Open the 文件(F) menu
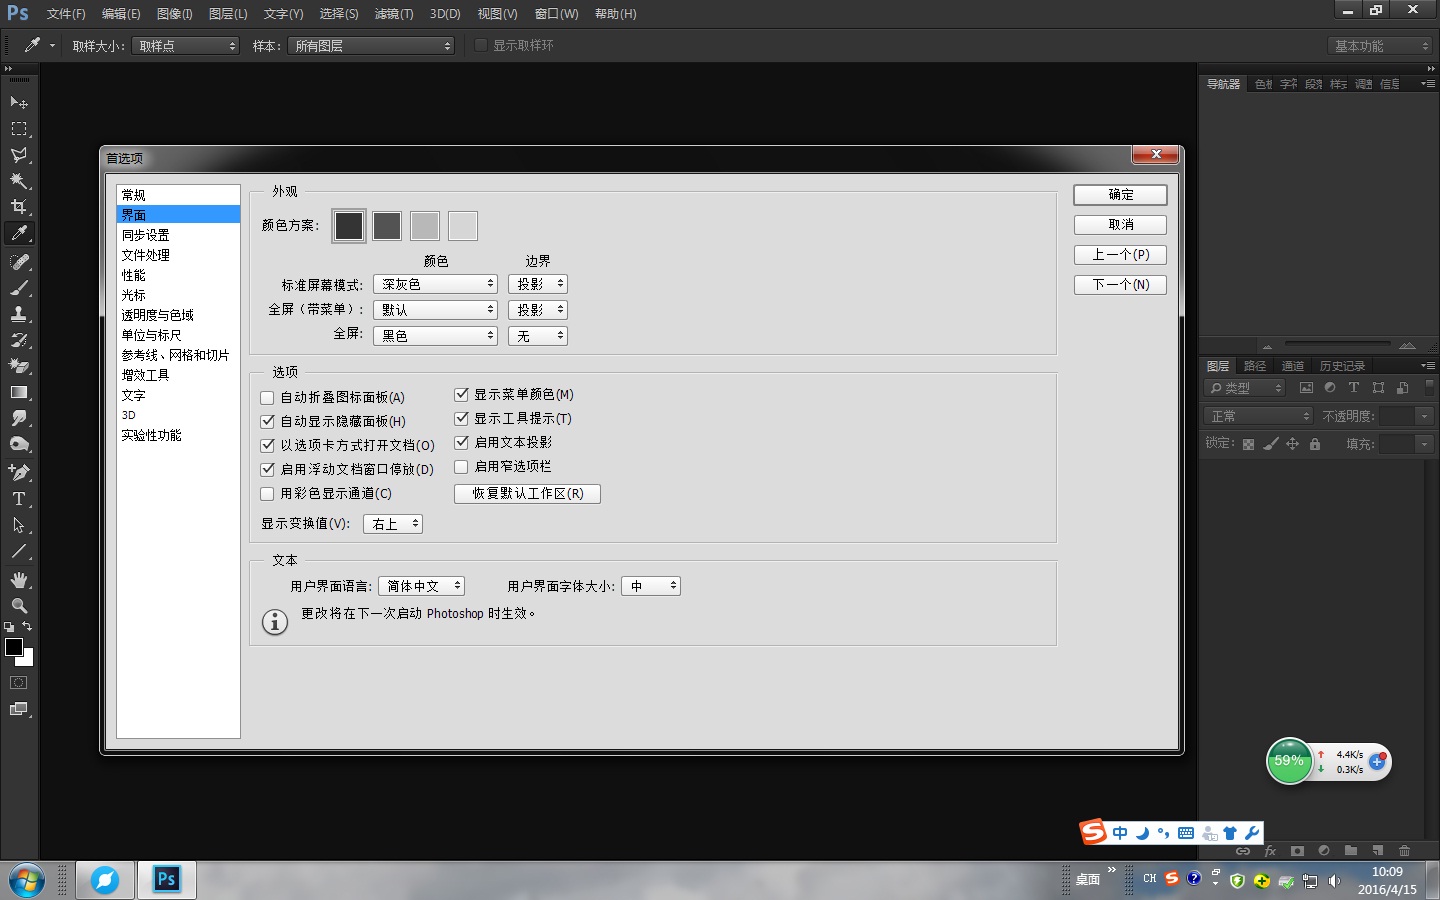Viewport: 1440px width, 900px height. click(x=66, y=14)
